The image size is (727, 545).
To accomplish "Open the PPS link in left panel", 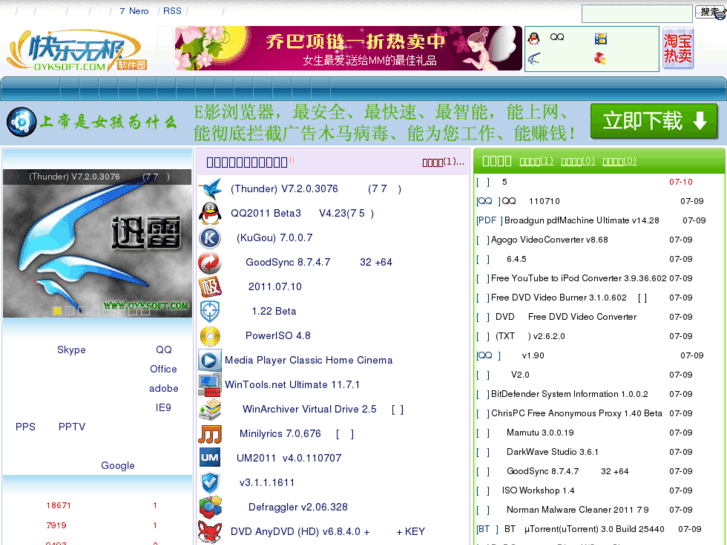I will 25,427.
